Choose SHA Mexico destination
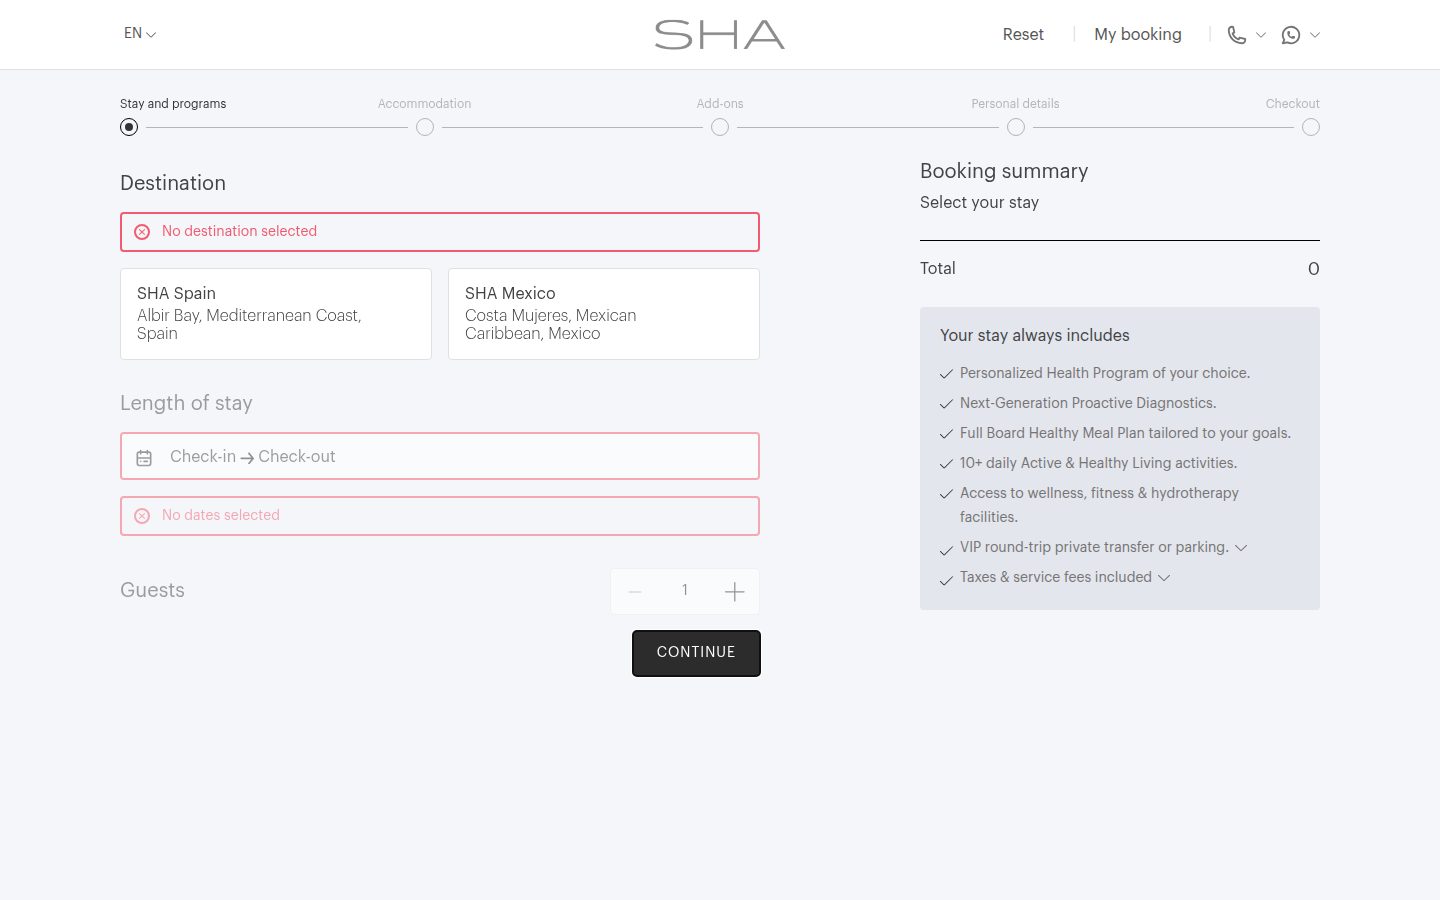The width and height of the screenshot is (1440, 900). tap(604, 314)
